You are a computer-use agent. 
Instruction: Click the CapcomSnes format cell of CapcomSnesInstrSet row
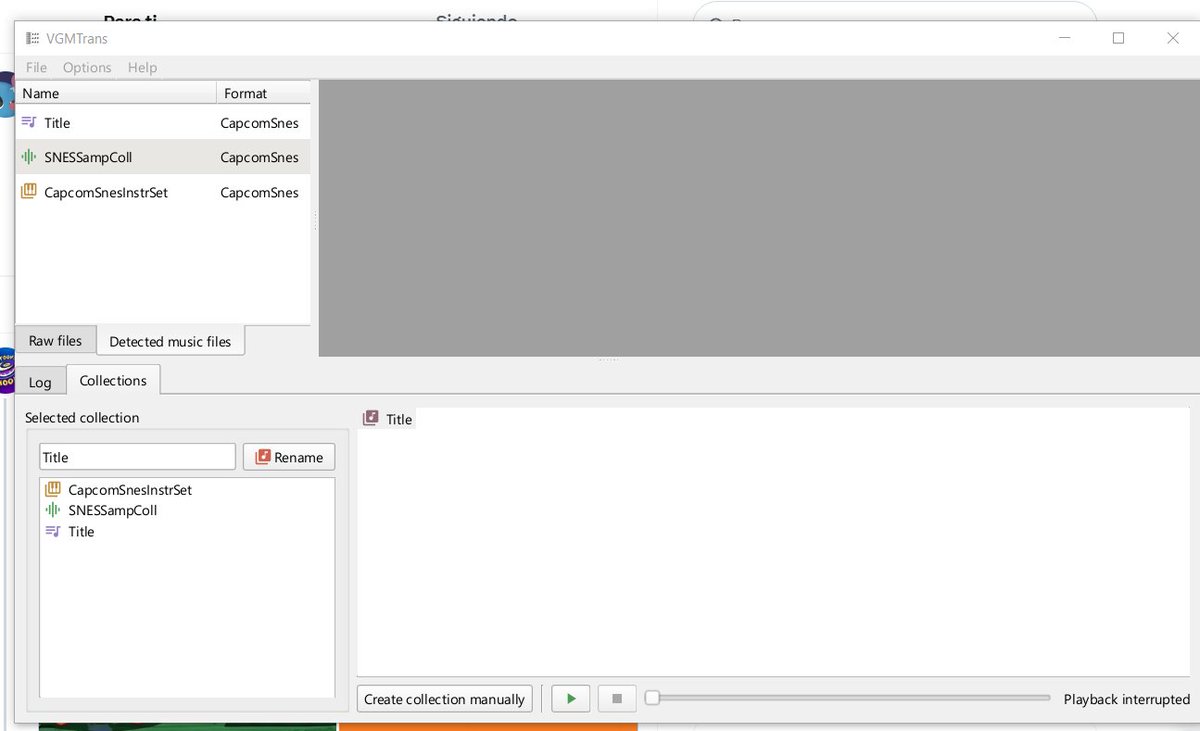coord(260,192)
